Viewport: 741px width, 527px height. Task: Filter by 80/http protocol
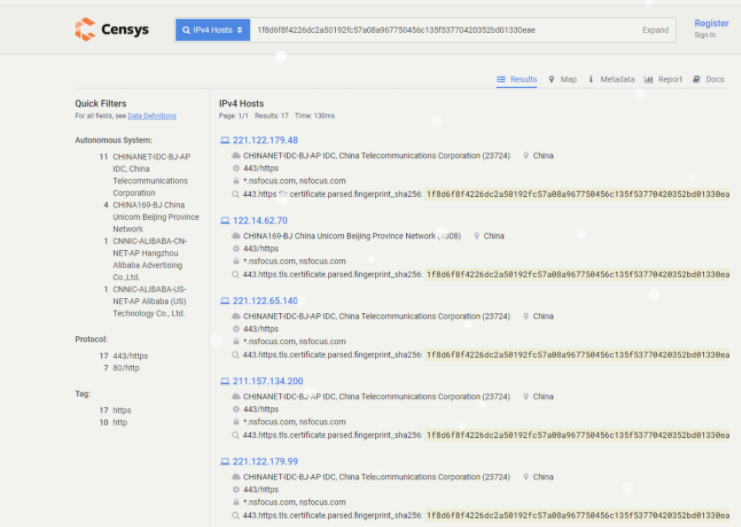coord(126,368)
